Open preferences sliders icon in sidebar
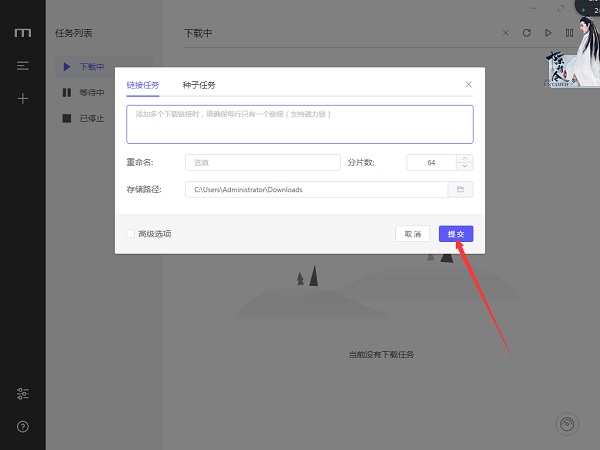The width and height of the screenshot is (600, 450). [22, 394]
